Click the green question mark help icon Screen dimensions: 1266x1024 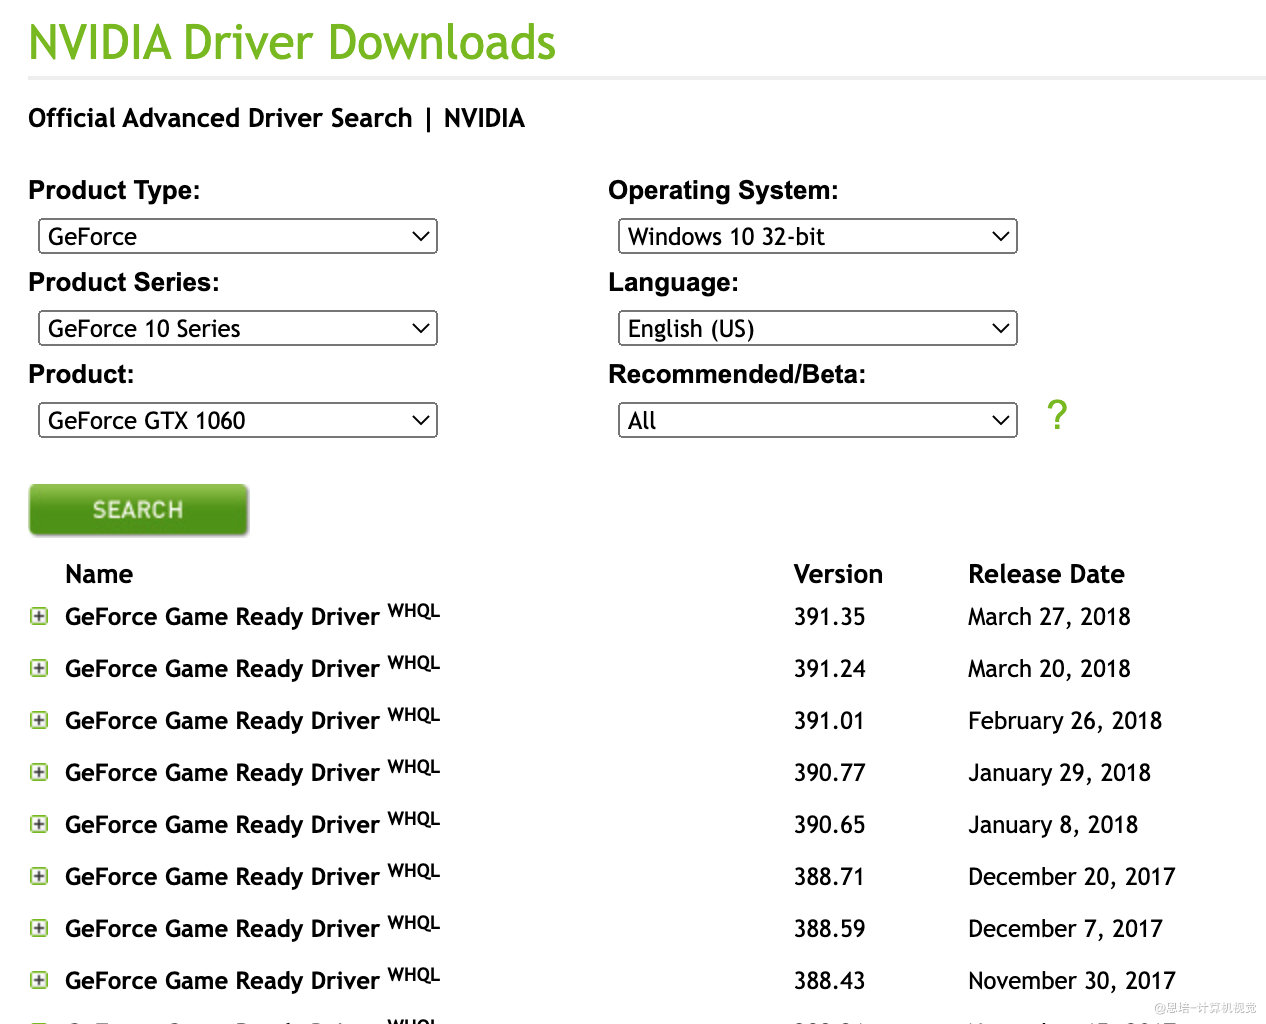pos(1057,414)
